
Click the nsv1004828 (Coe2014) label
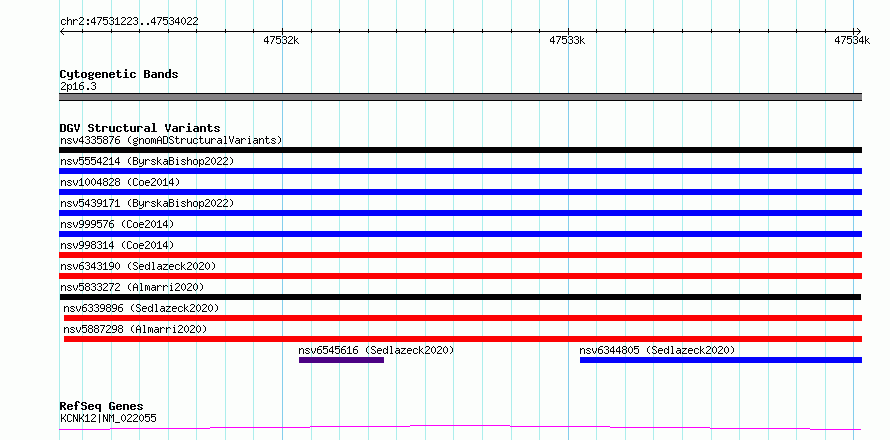(120, 182)
